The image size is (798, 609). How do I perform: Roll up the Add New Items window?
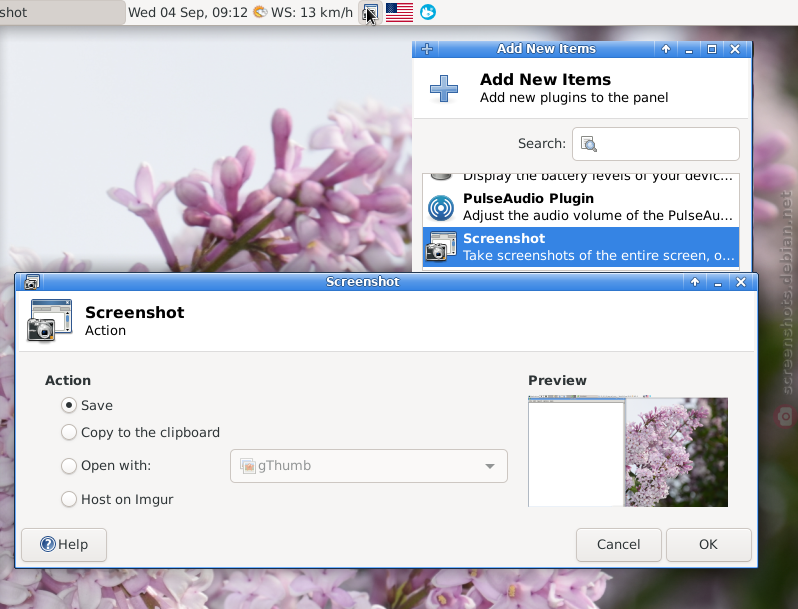pyautogui.click(x=666, y=49)
